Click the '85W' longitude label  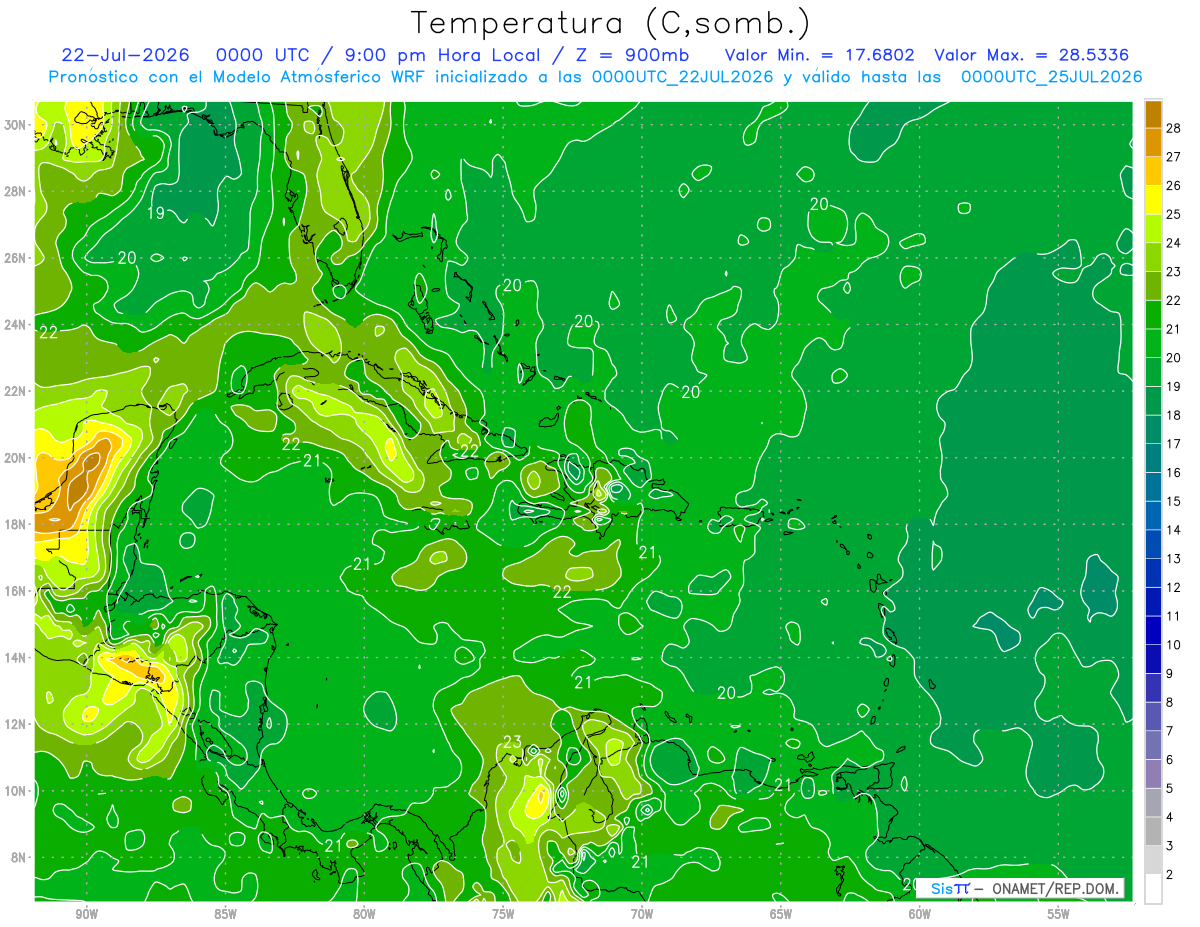pos(225,914)
